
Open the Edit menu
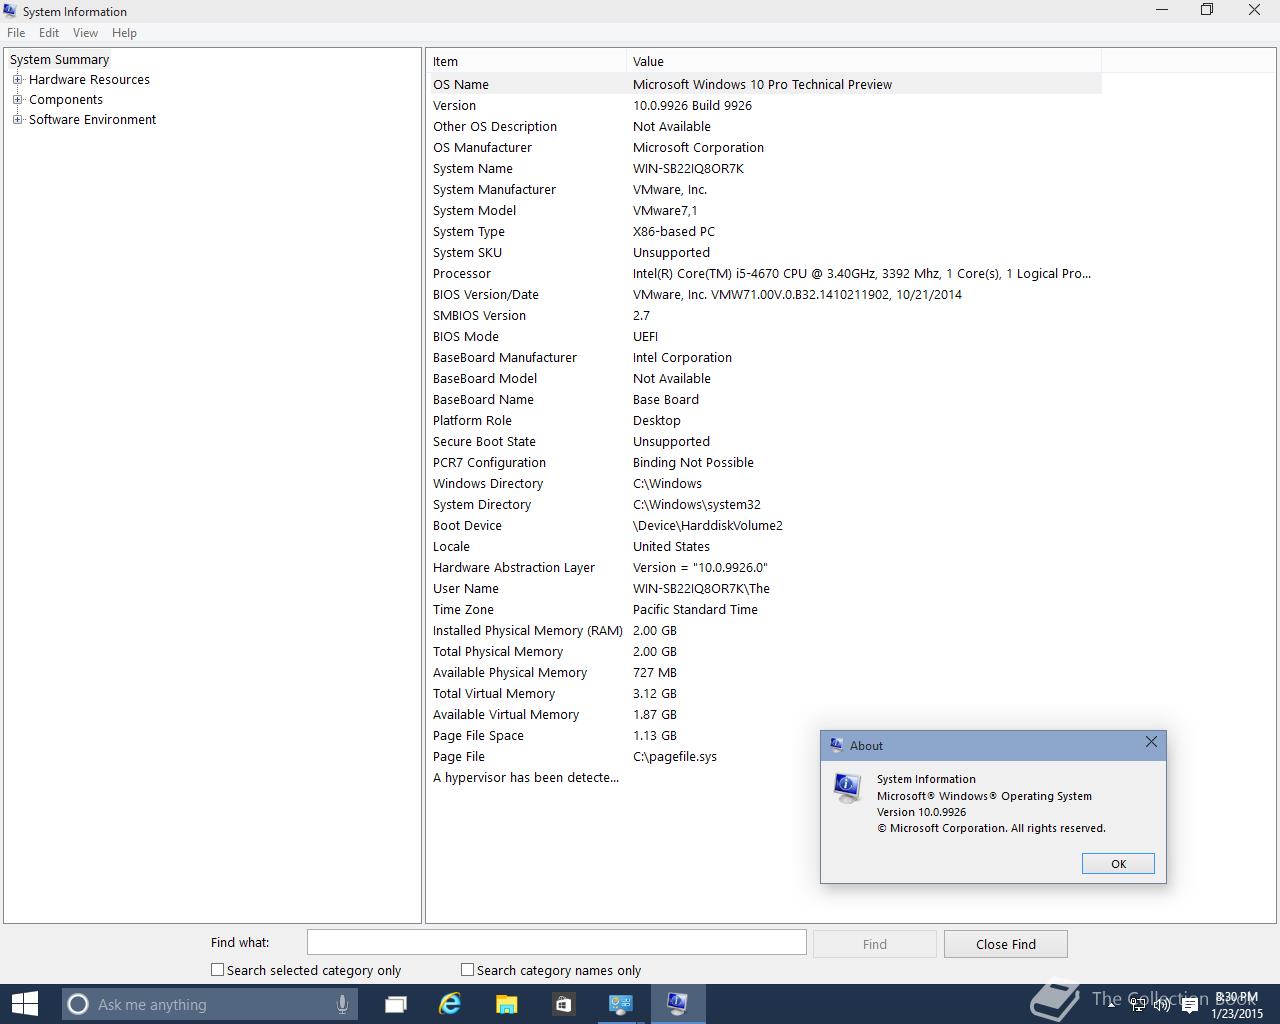point(49,33)
